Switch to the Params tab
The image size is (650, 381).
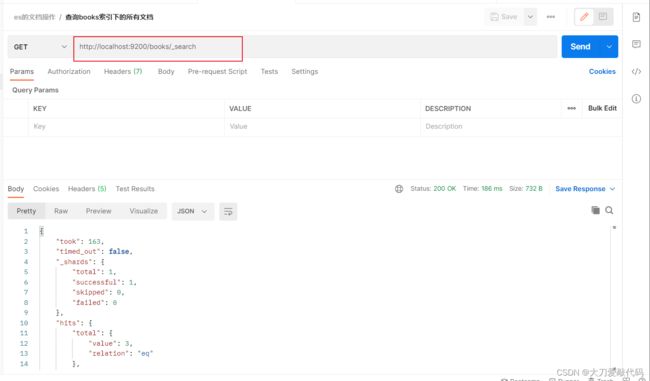click(22, 71)
